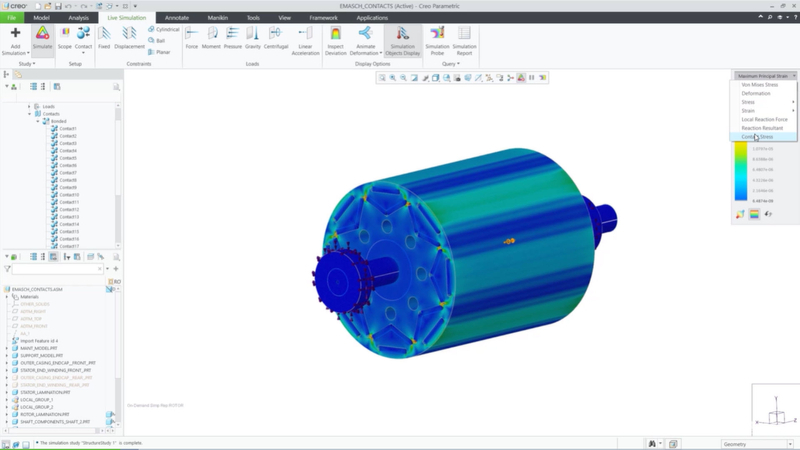Click the Simulate icon in the ribbon
This screenshot has width=800, height=450.
[42, 38]
